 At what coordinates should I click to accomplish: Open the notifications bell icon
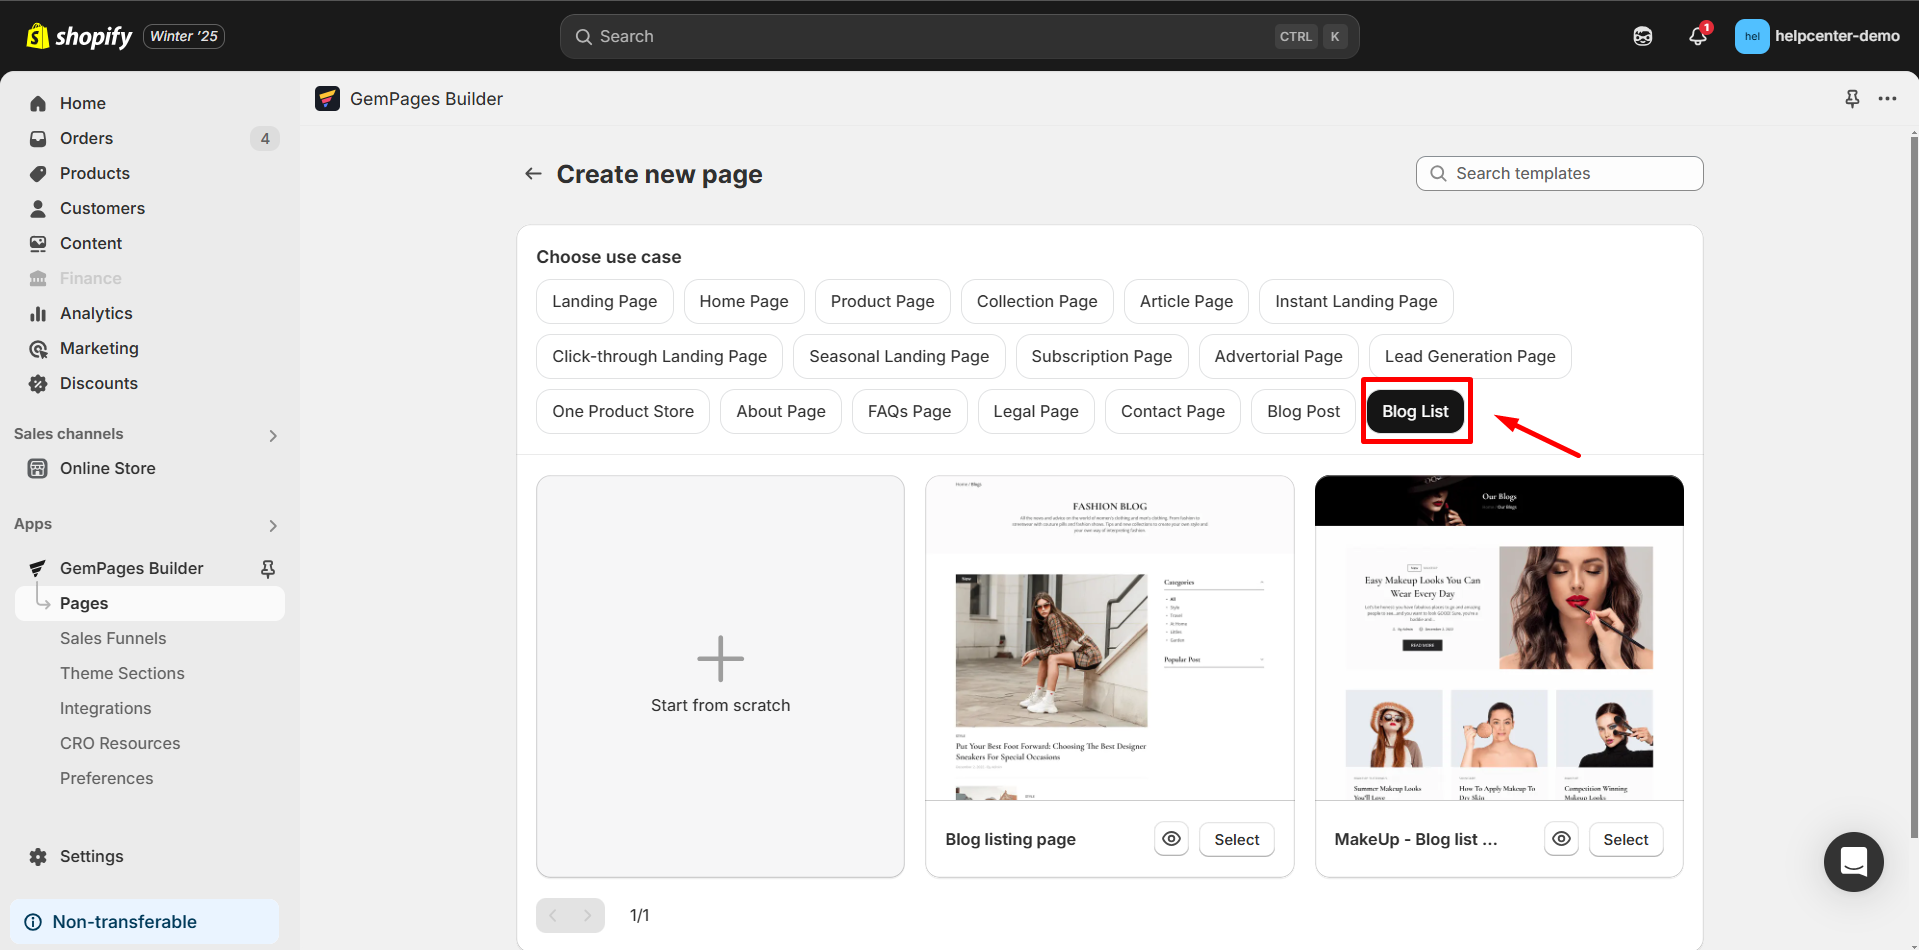pyautogui.click(x=1697, y=35)
